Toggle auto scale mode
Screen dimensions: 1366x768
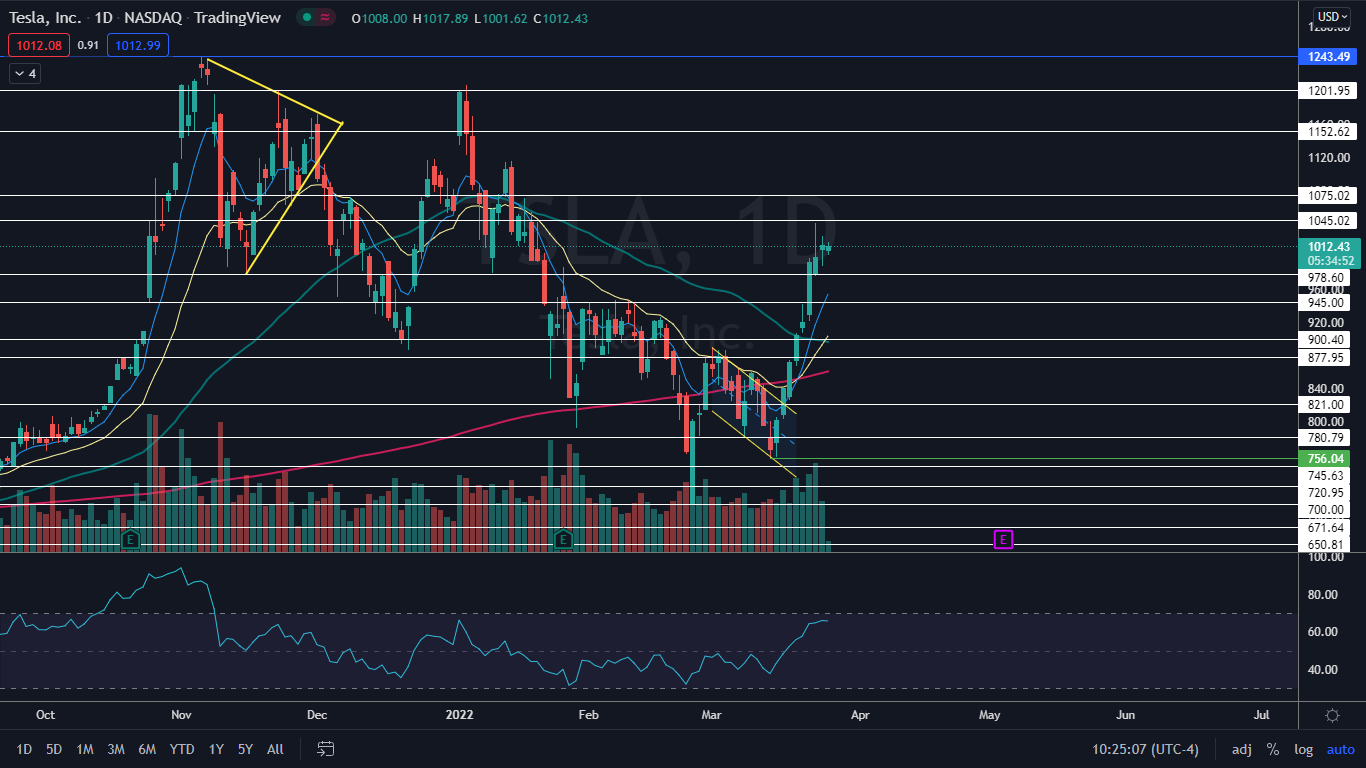1340,749
